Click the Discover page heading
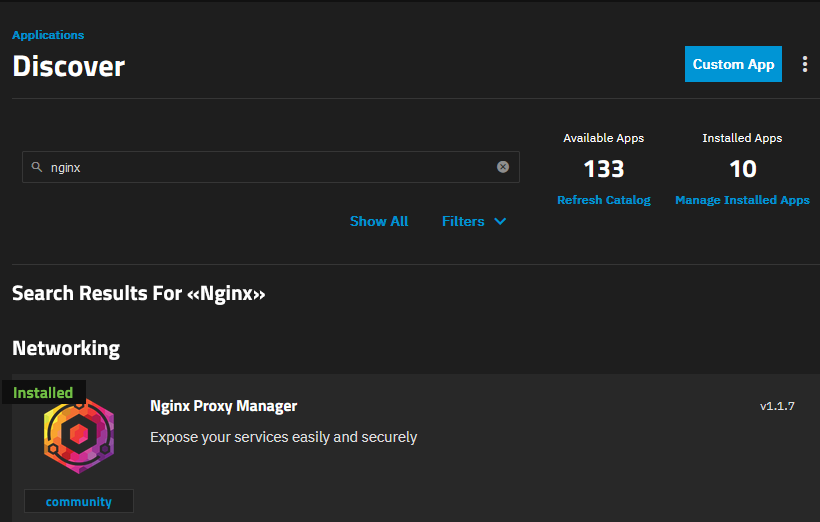This screenshot has height=522, width=820. point(69,66)
